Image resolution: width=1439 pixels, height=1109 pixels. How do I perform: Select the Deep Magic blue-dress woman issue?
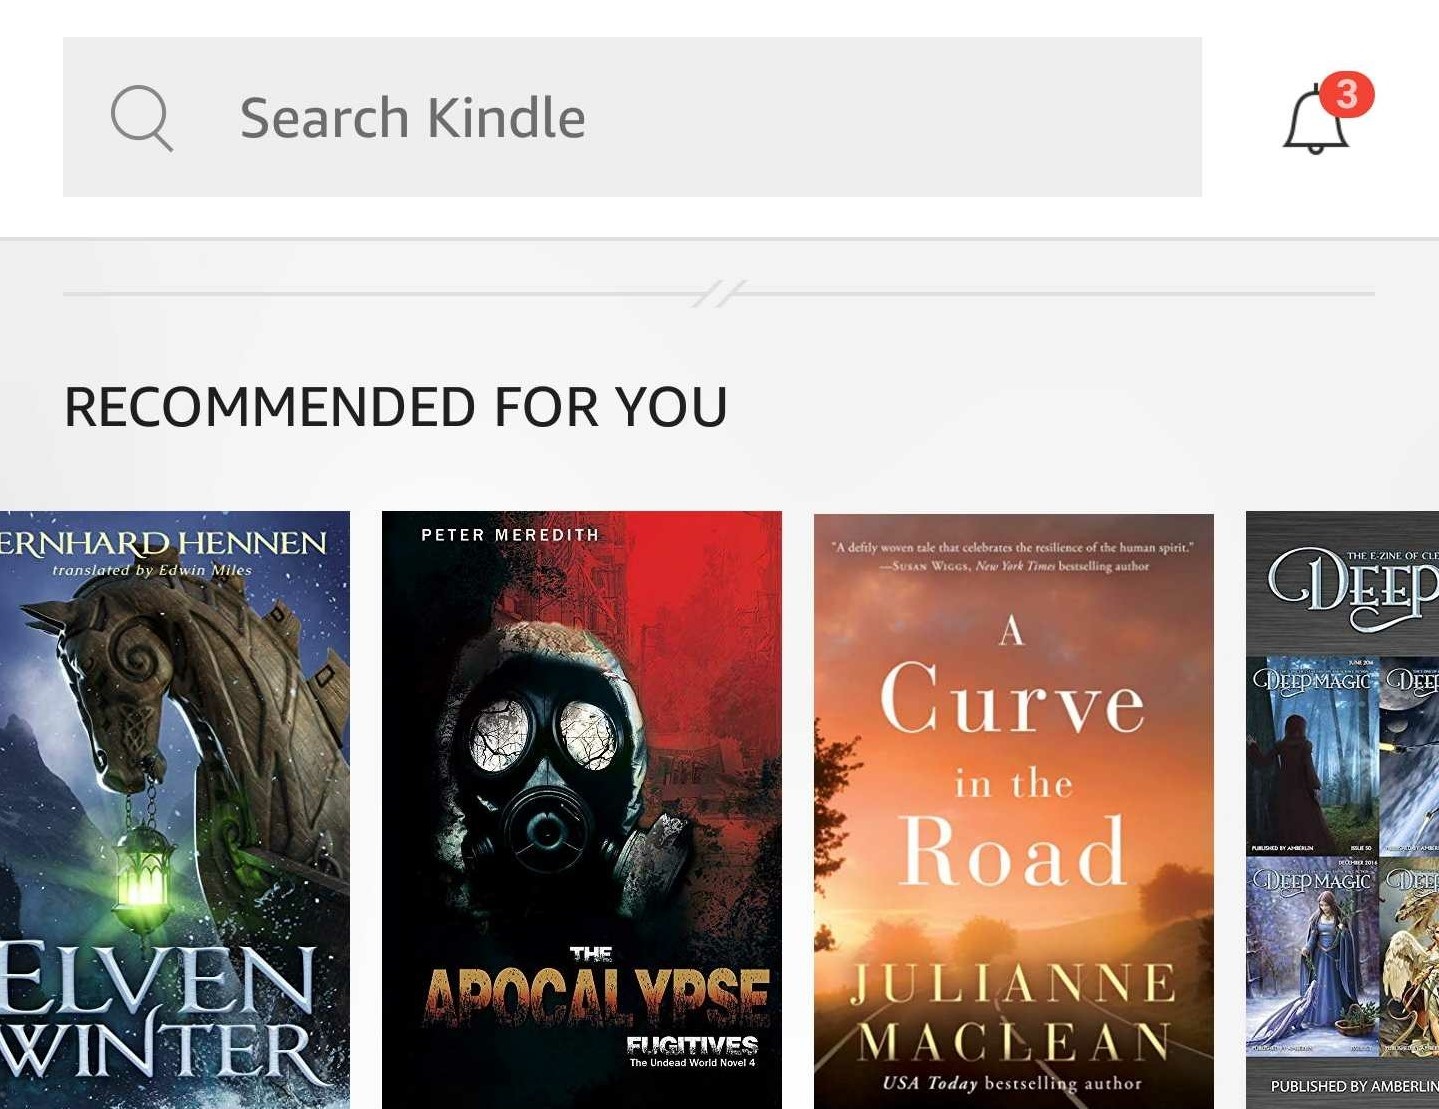(x=1312, y=957)
